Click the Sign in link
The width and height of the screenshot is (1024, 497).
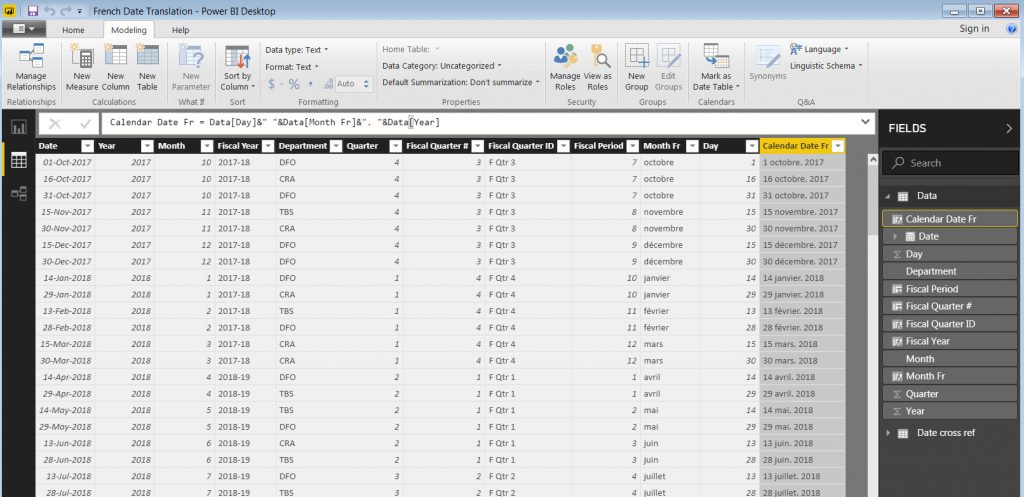(974, 29)
